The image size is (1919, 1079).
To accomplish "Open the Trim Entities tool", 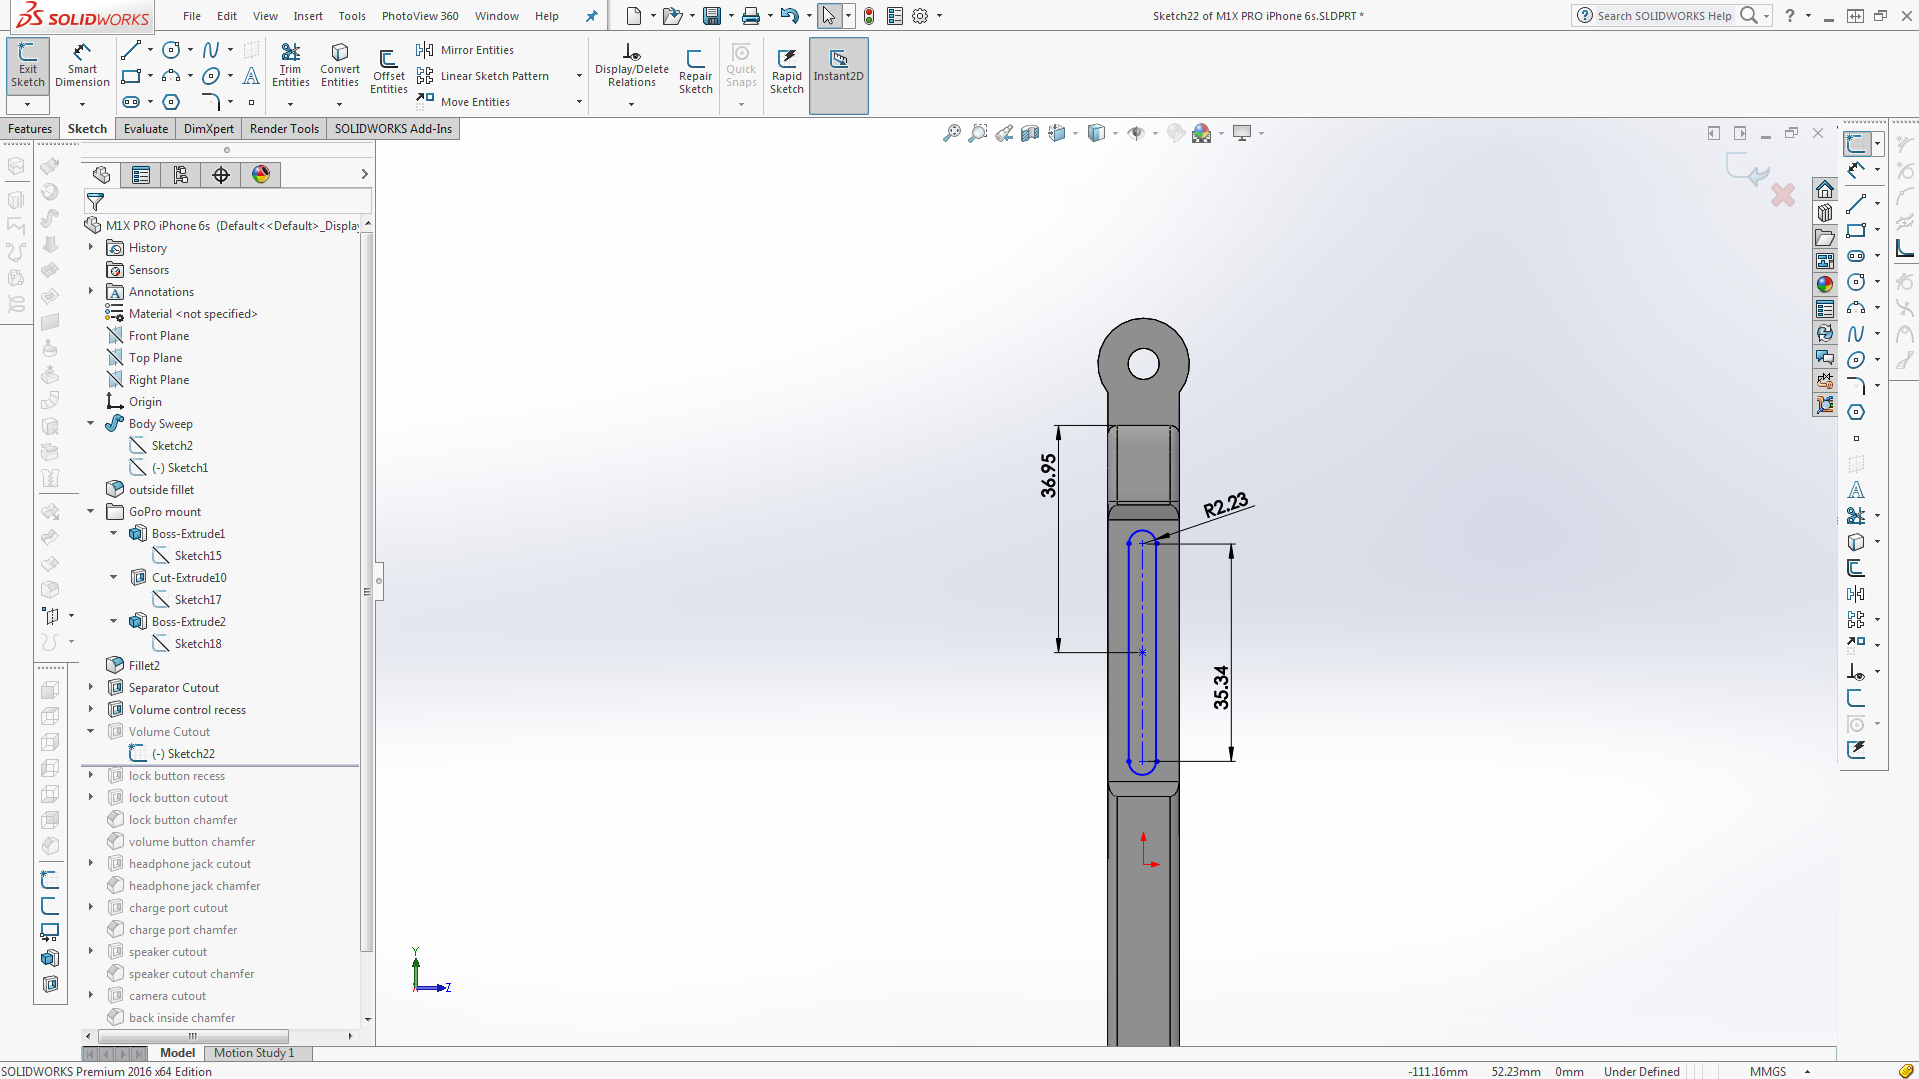I will click(x=290, y=65).
